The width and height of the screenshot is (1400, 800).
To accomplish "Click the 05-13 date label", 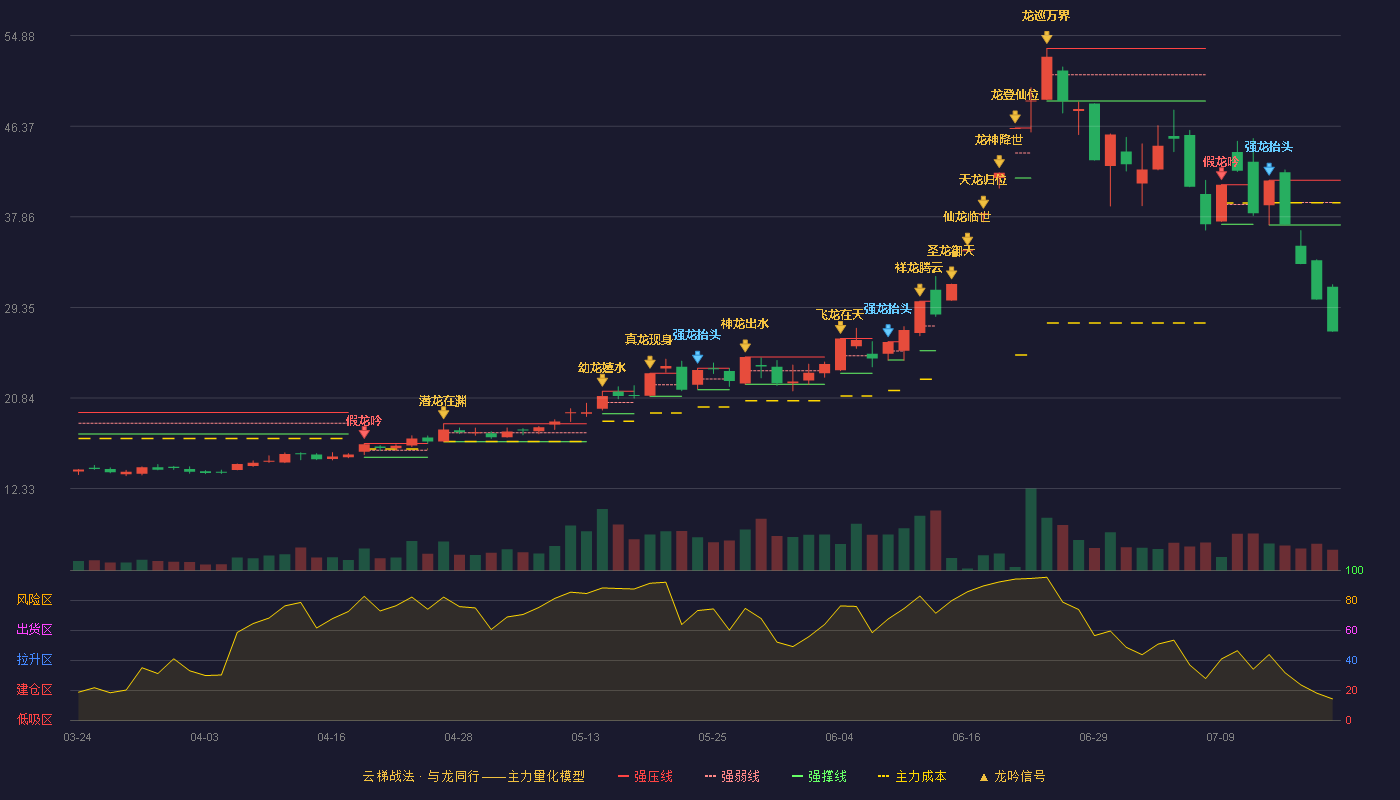I will point(585,737).
